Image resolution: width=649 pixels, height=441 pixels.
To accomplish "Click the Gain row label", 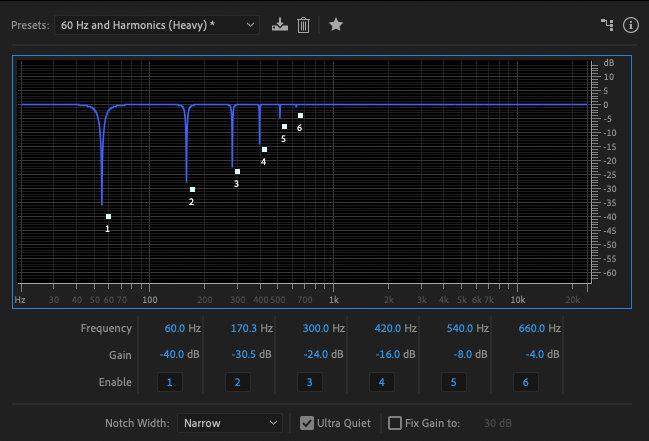I will point(120,355).
